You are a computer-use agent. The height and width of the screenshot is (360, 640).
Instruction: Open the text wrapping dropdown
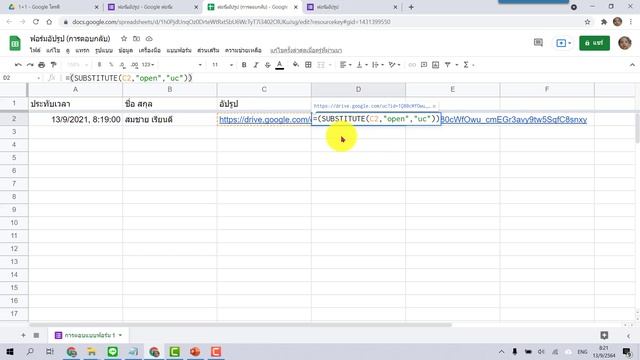pyautogui.click(x=377, y=65)
